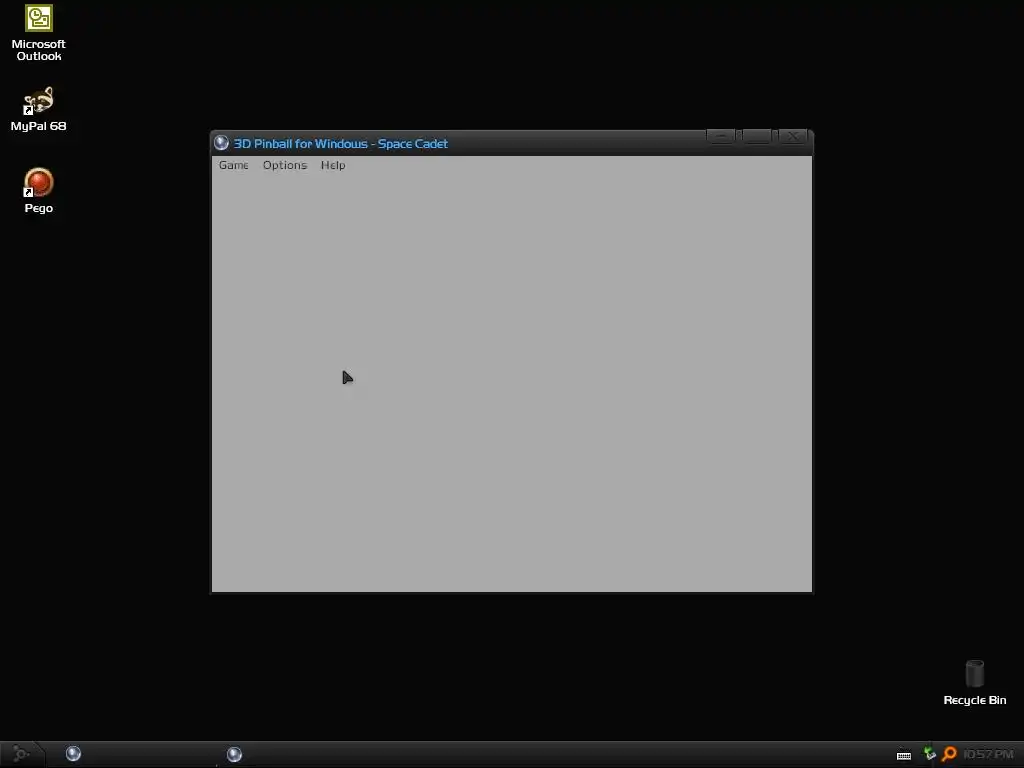This screenshot has height=768, width=1024.
Task: Open the Help menu in 3D Pinball
Action: pos(333,165)
